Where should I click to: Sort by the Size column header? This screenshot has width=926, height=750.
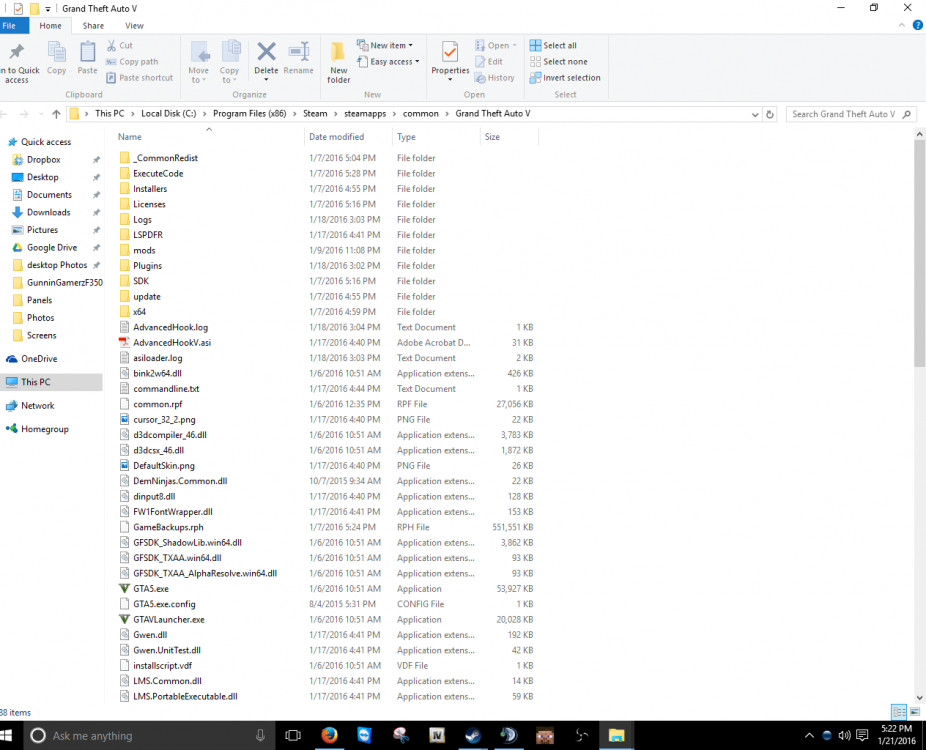click(x=509, y=136)
